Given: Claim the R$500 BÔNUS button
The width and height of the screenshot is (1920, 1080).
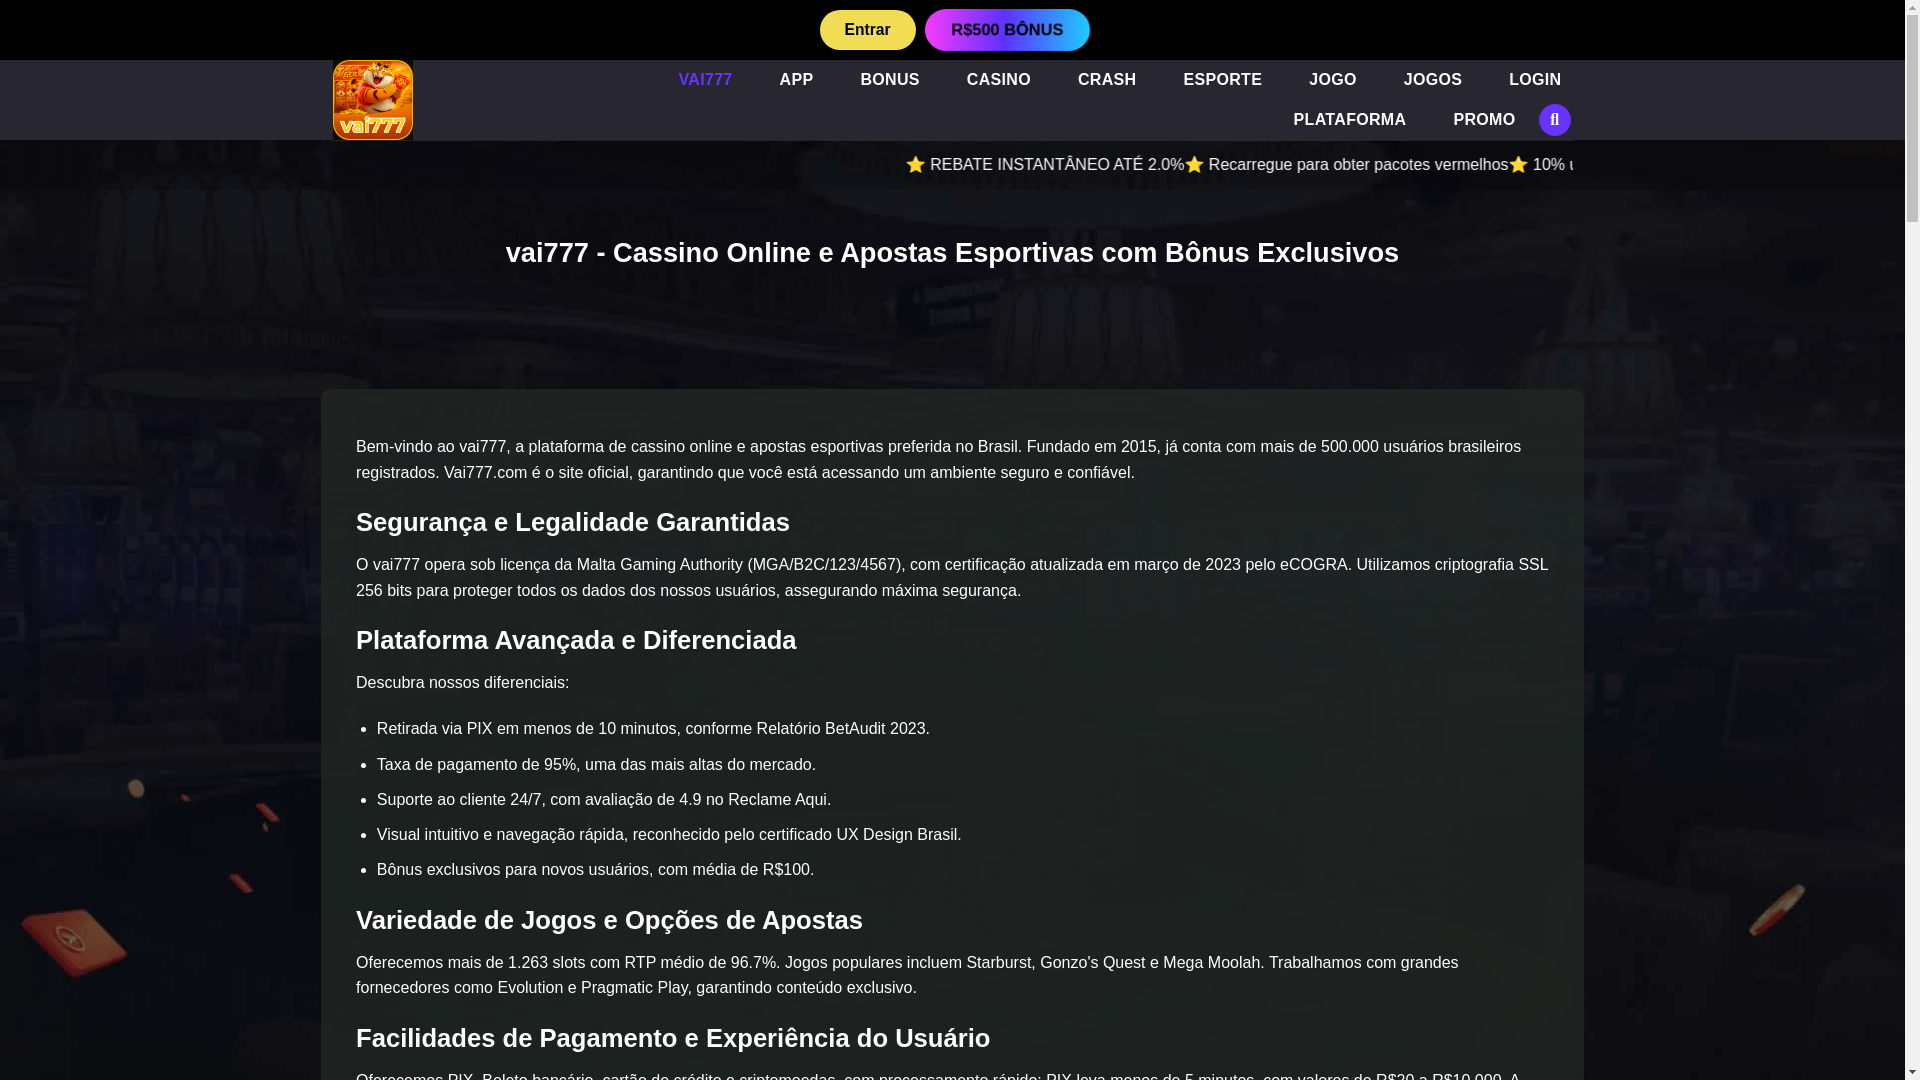Looking at the screenshot, I should pos(1006,30).
